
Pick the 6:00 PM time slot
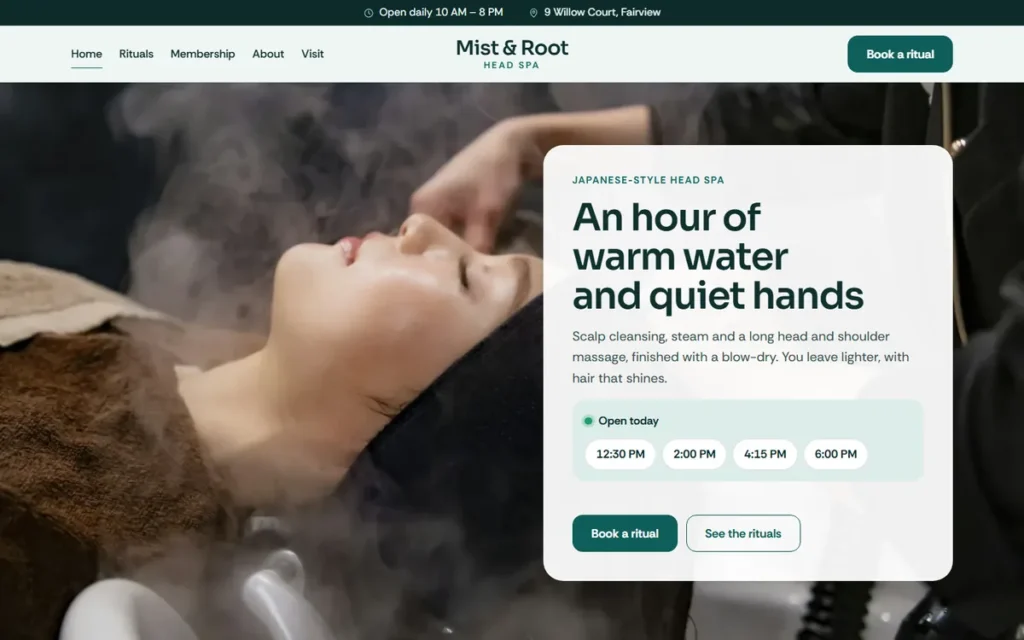coord(835,454)
